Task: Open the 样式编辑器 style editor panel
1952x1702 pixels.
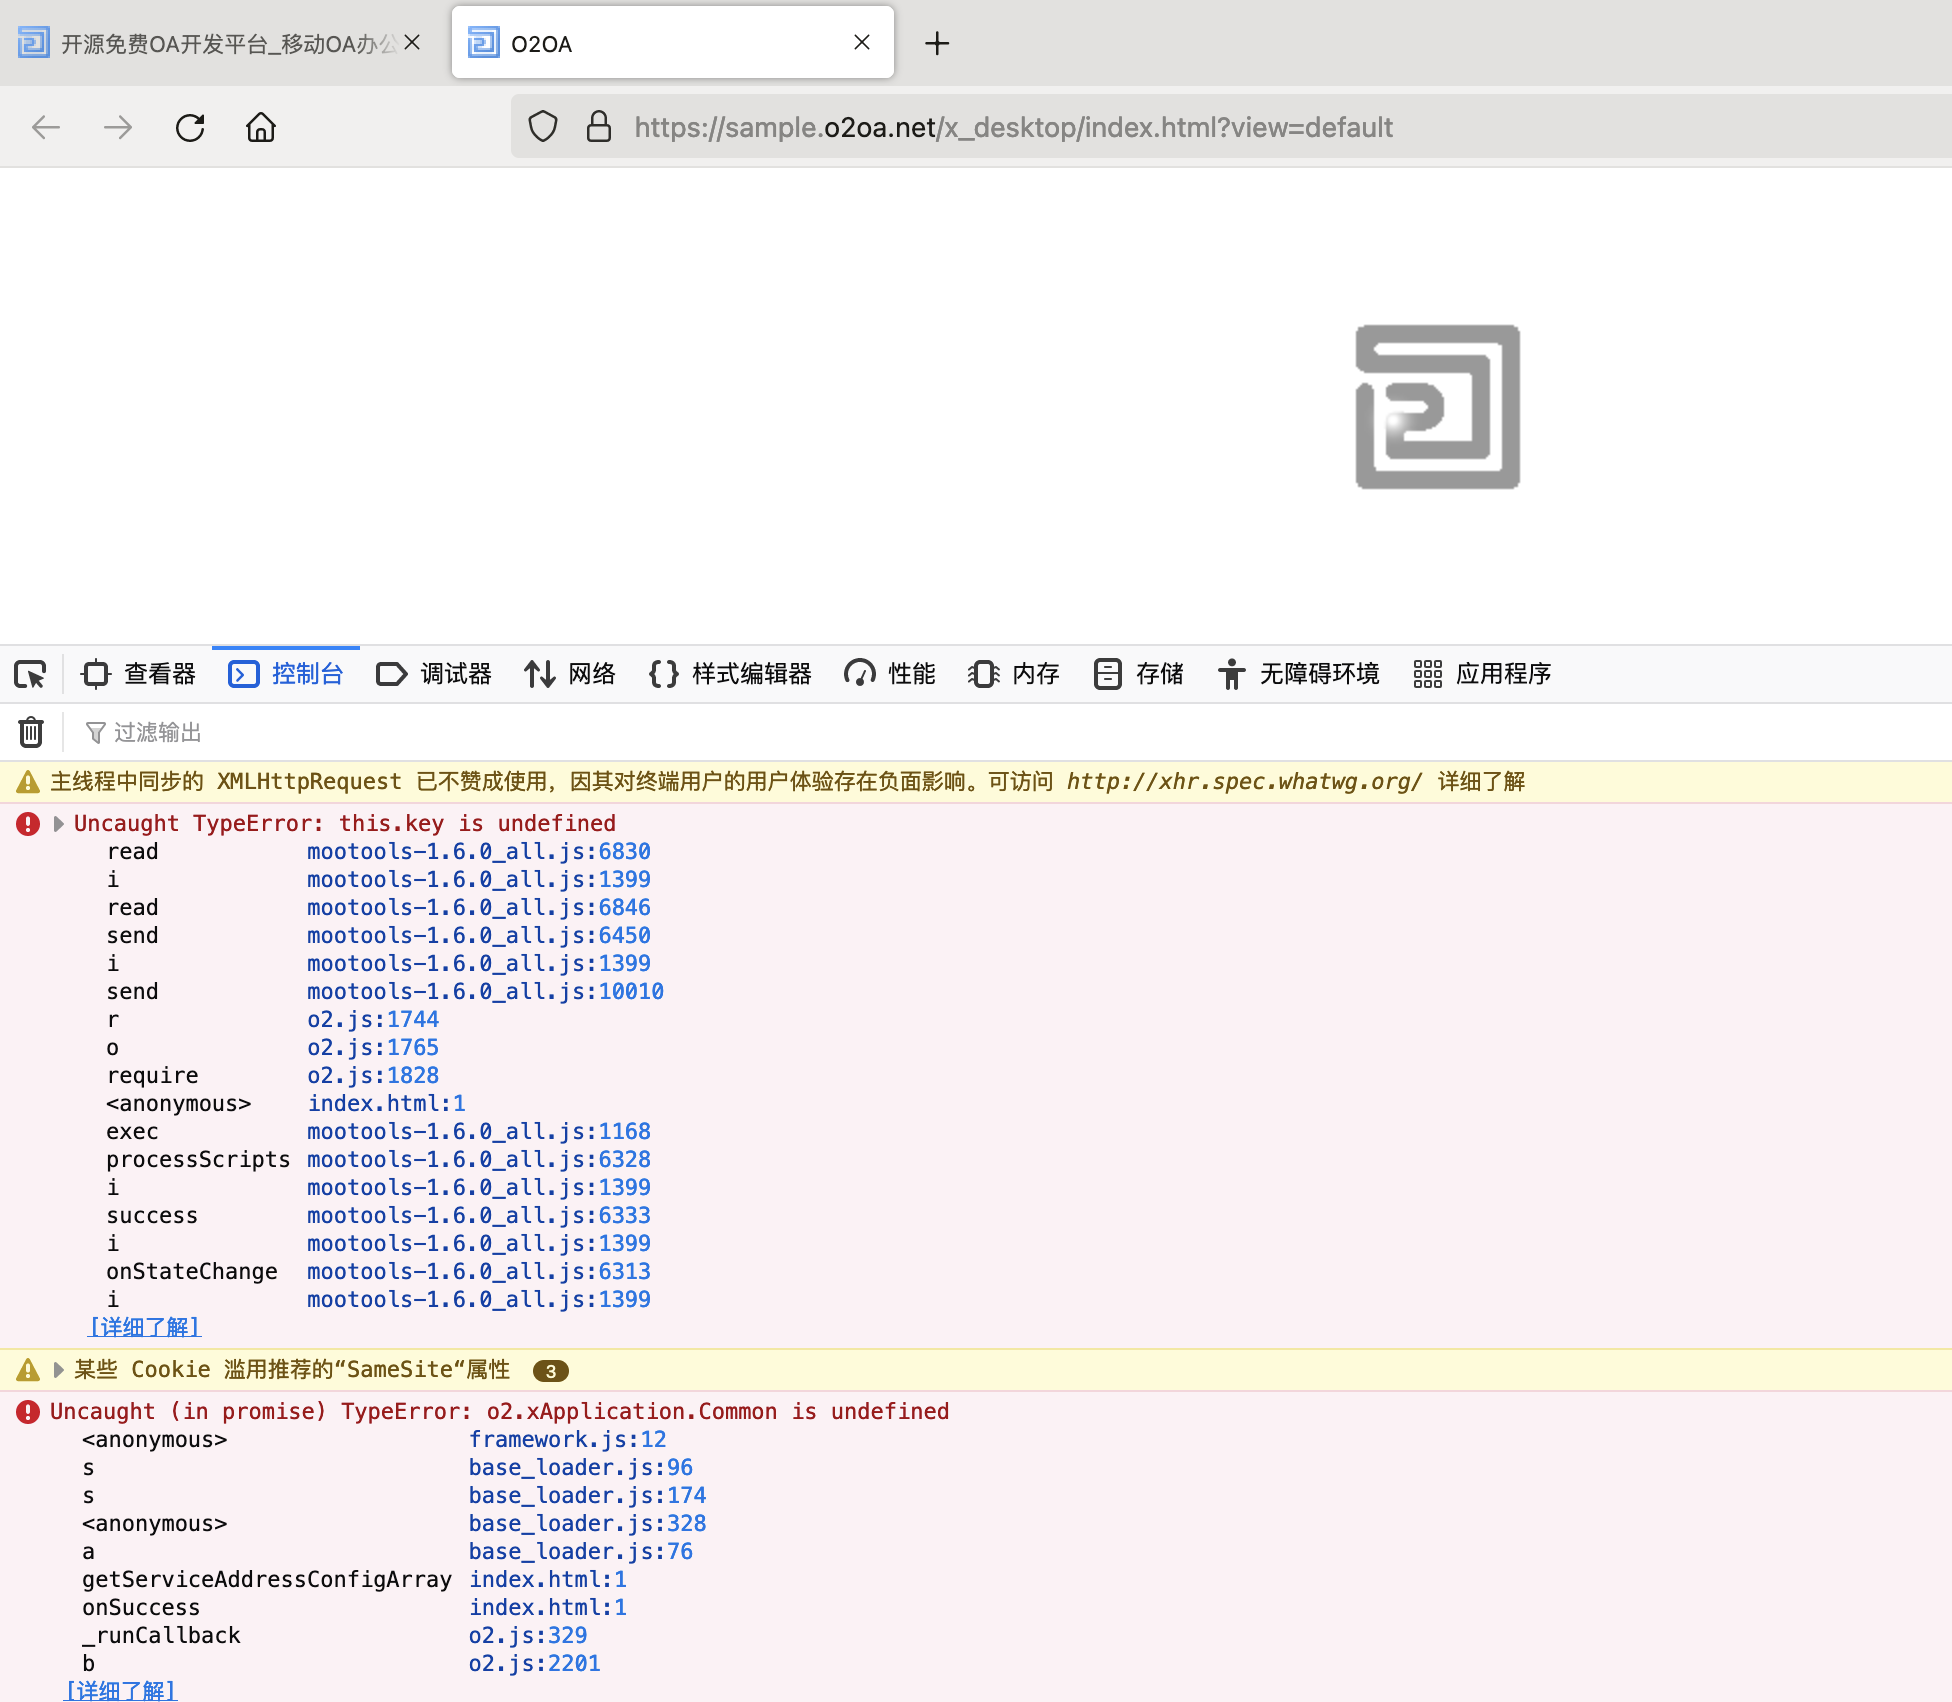Action: (x=730, y=674)
